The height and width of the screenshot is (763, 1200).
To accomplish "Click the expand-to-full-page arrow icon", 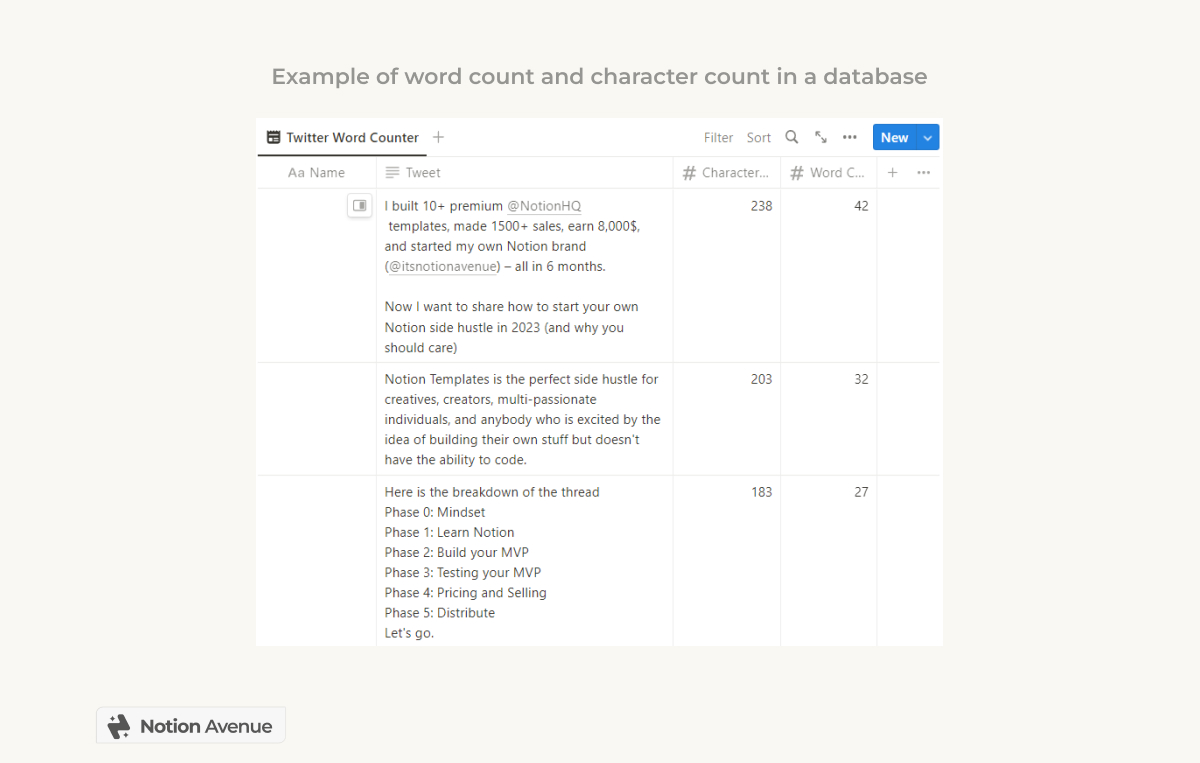I will point(821,137).
